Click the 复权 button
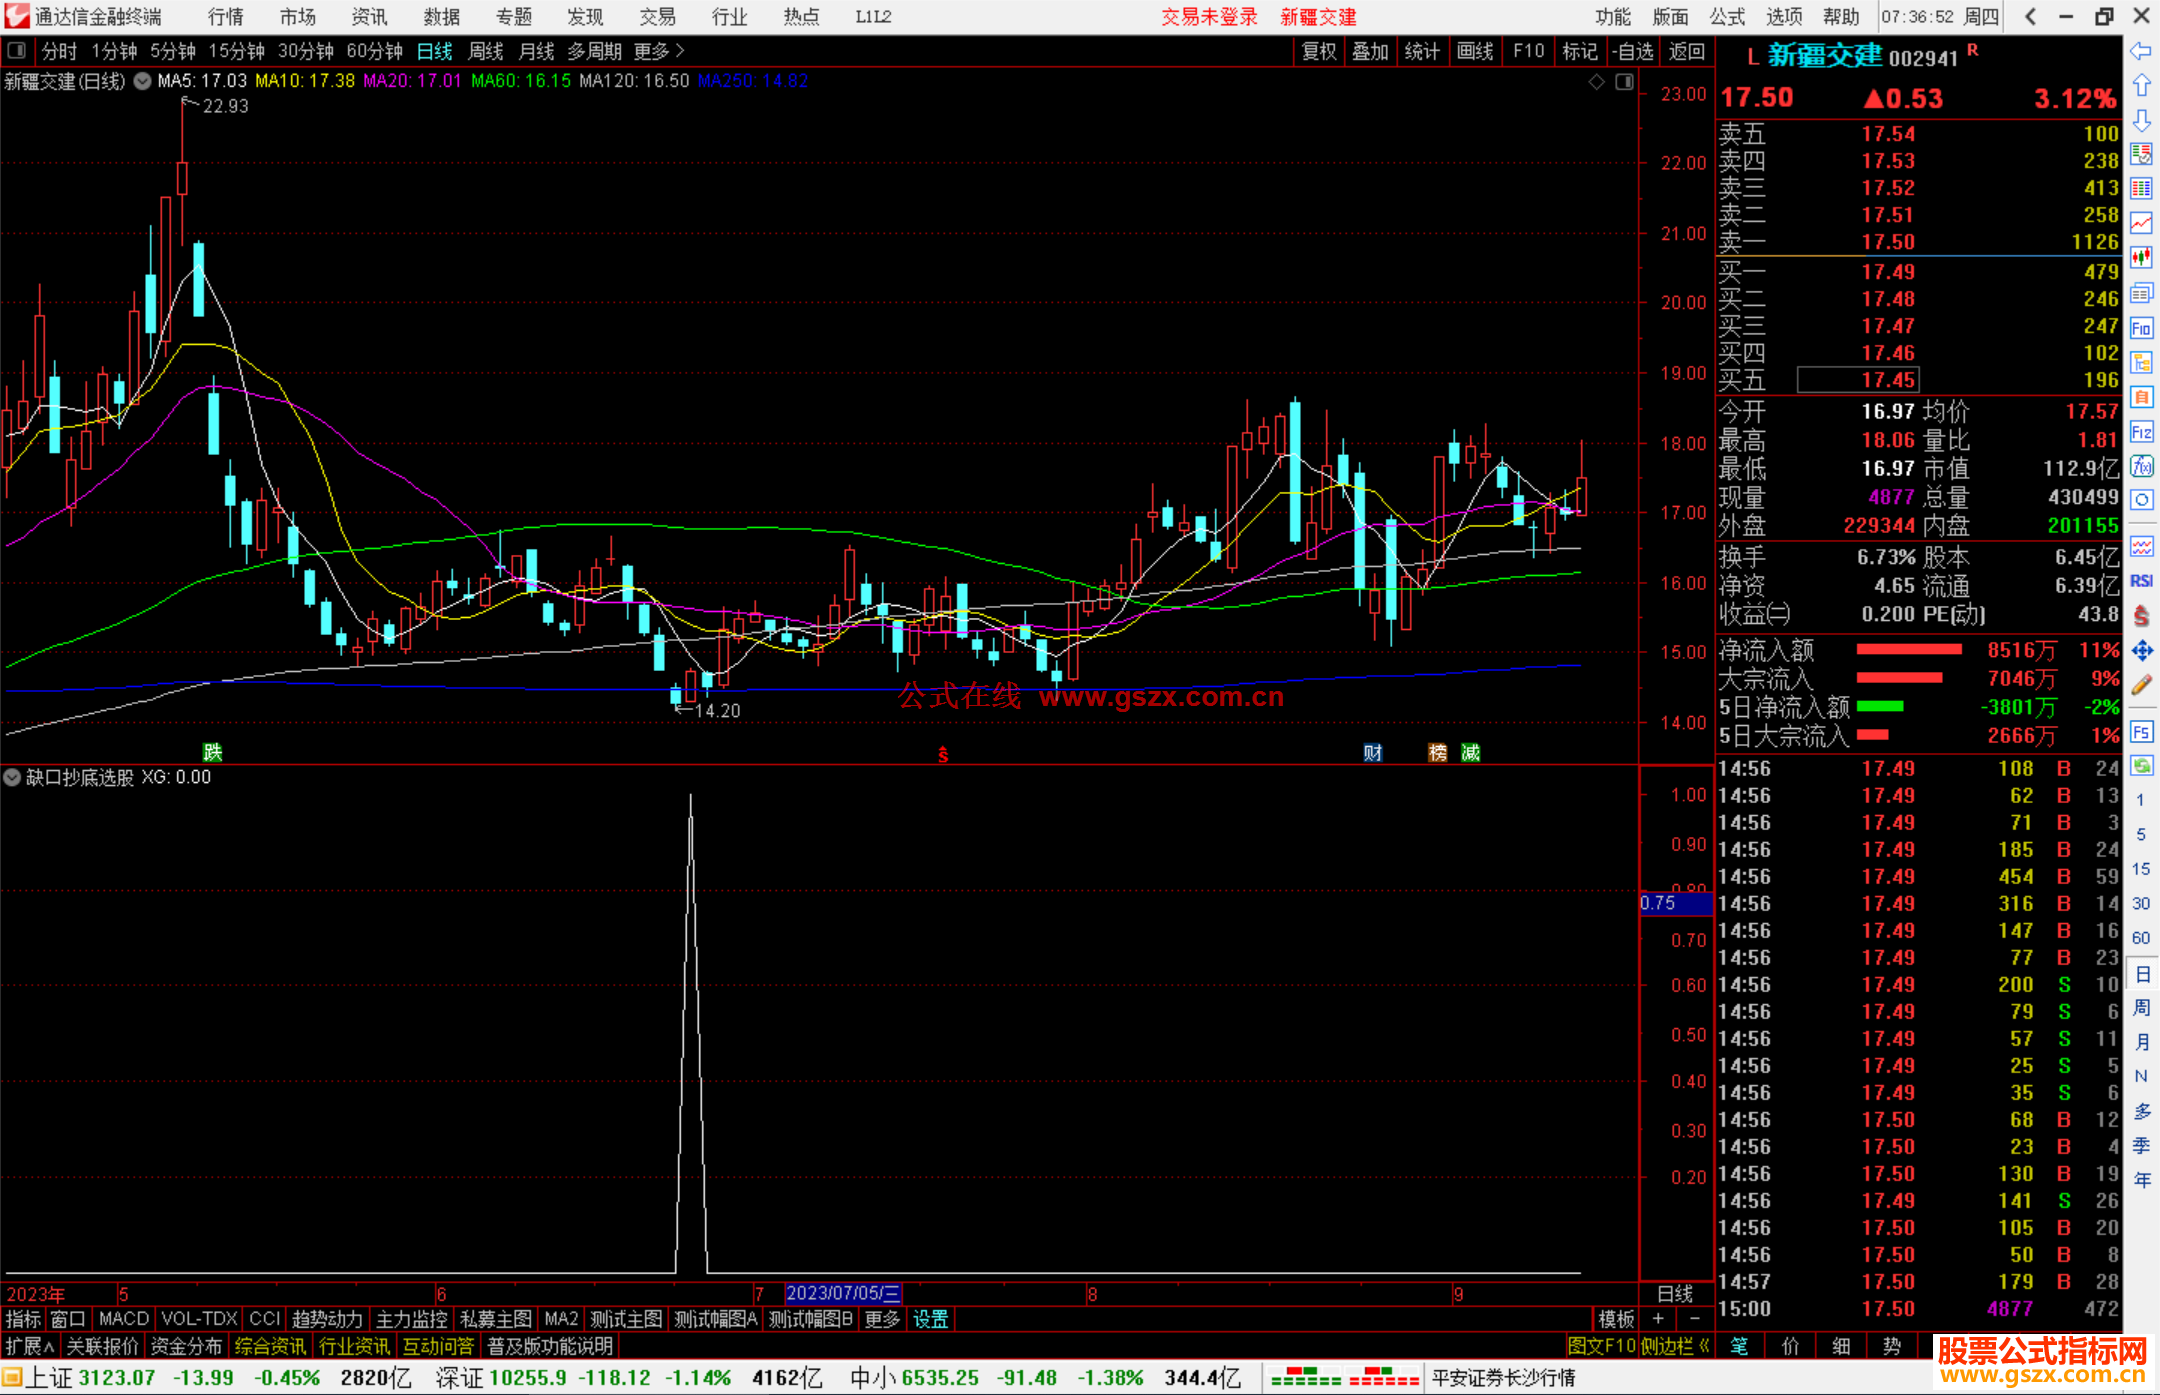 tap(1319, 51)
